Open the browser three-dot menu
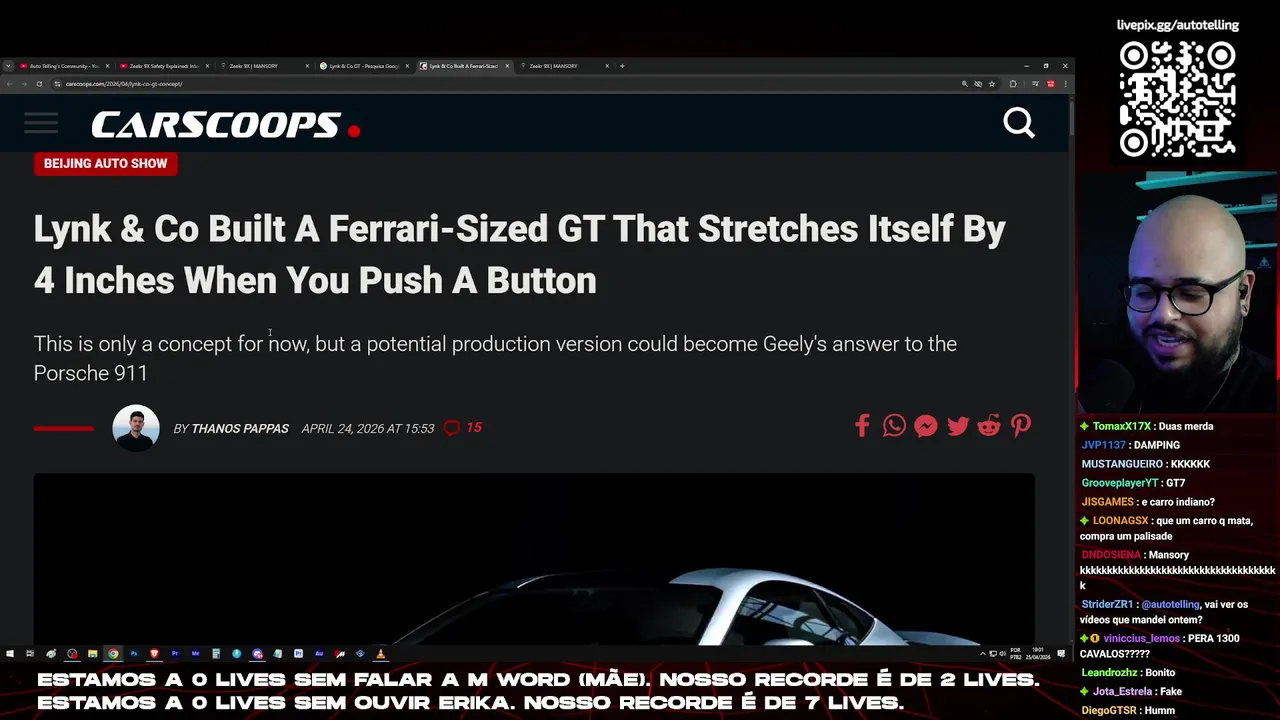The height and width of the screenshot is (720, 1280). (1066, 84)
